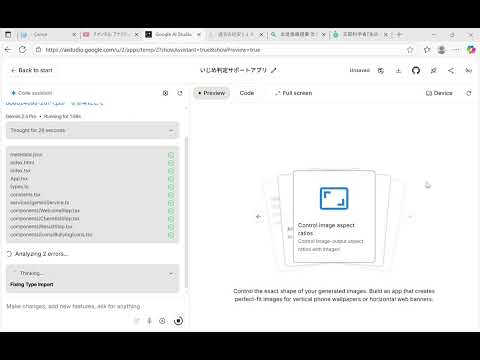Open tab actions menu at far left
This screenshot has width=480, height=360.
[8, 34]
